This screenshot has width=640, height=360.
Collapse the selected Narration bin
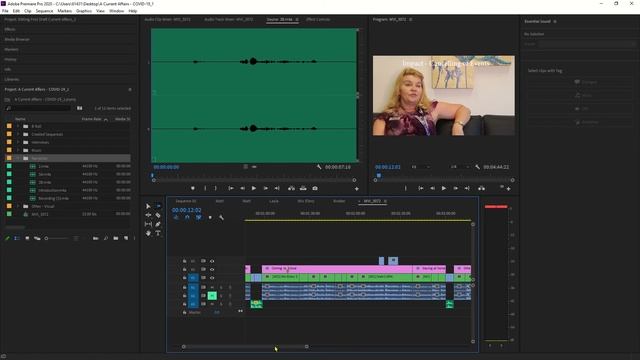click(18, 158)
